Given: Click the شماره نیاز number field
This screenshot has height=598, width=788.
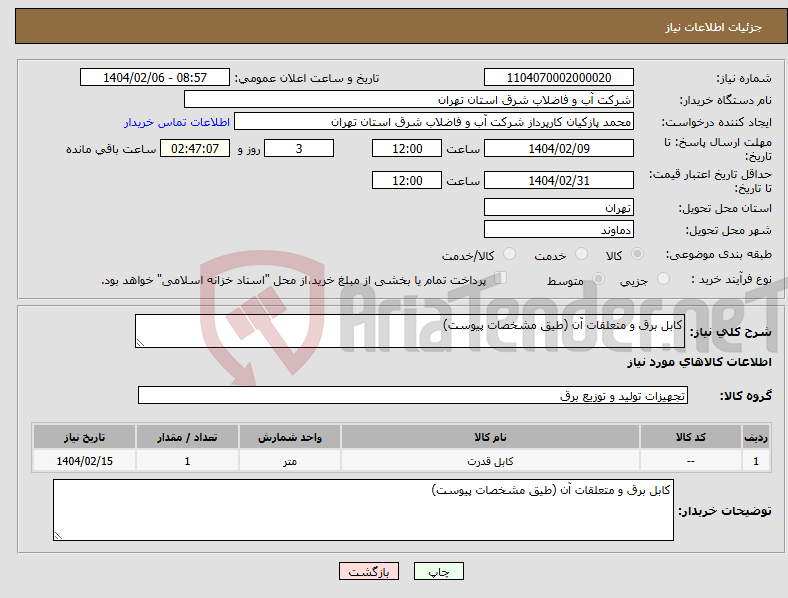Looking at the screenshot, I should pos(559,77).
